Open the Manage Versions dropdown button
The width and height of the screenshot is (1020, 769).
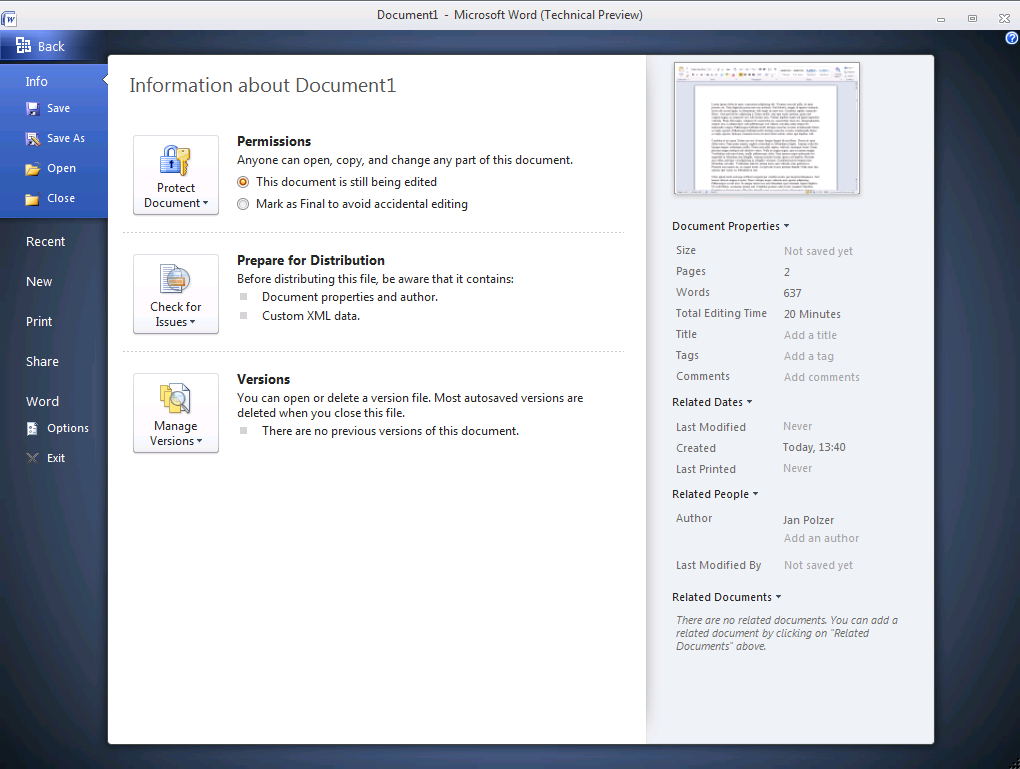tap(176, 413)
